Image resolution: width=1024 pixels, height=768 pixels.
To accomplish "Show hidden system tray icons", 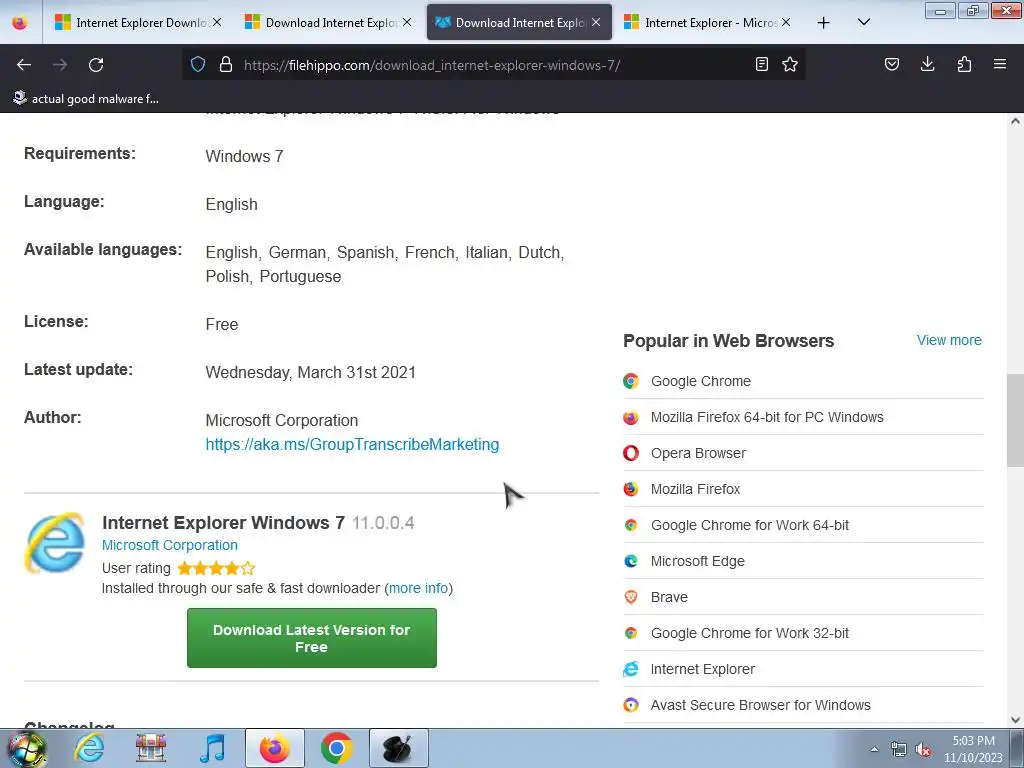I will (x=874, y=750).
